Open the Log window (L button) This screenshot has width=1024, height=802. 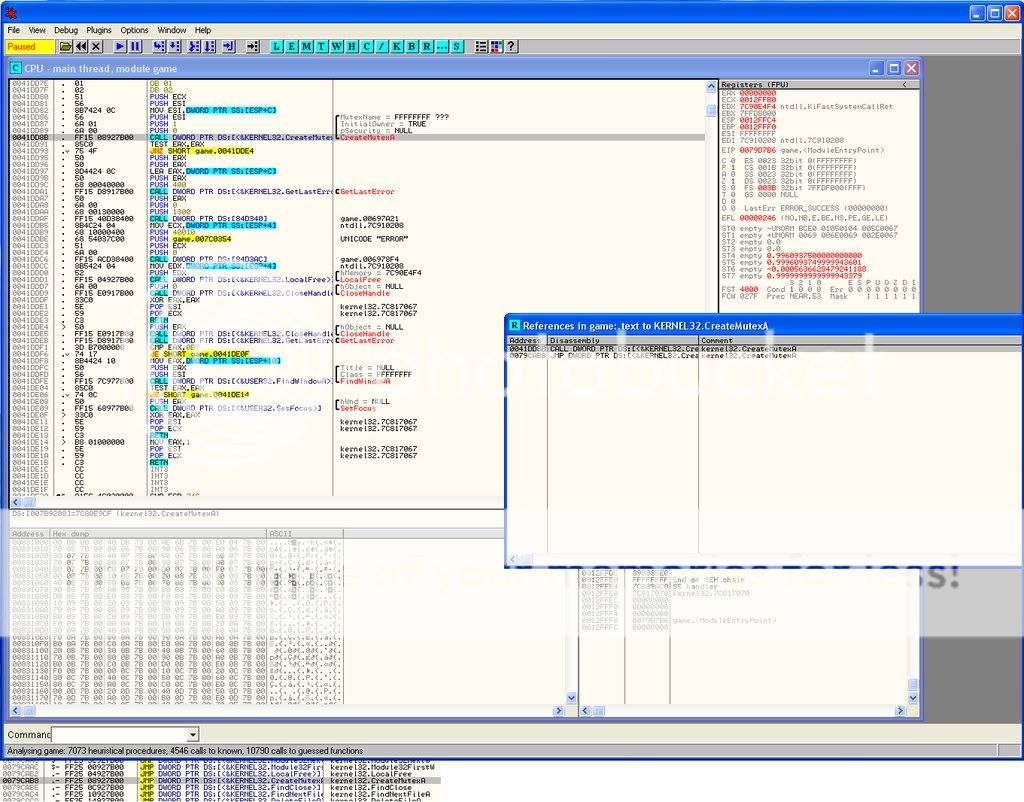pyautogui.click(x=277, y=46)
